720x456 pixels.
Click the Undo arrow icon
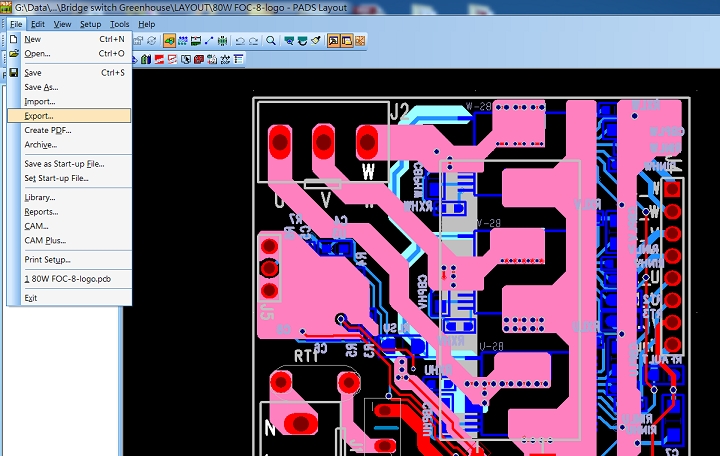click(x=240, y=41)
